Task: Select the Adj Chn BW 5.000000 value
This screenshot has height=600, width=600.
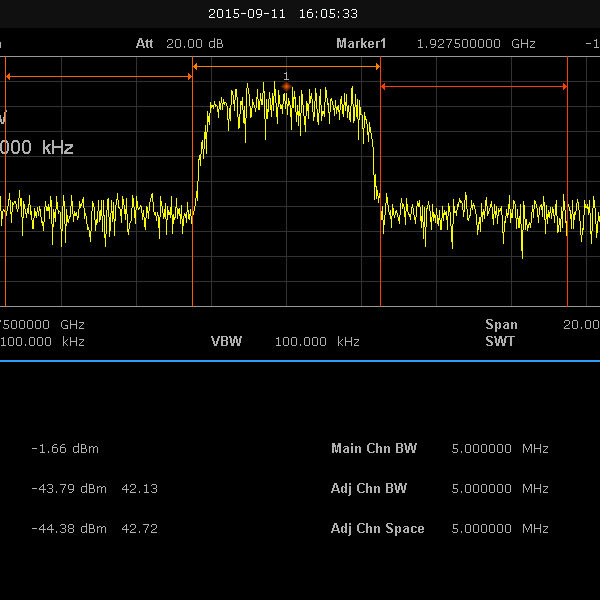Action: point(482,489)
